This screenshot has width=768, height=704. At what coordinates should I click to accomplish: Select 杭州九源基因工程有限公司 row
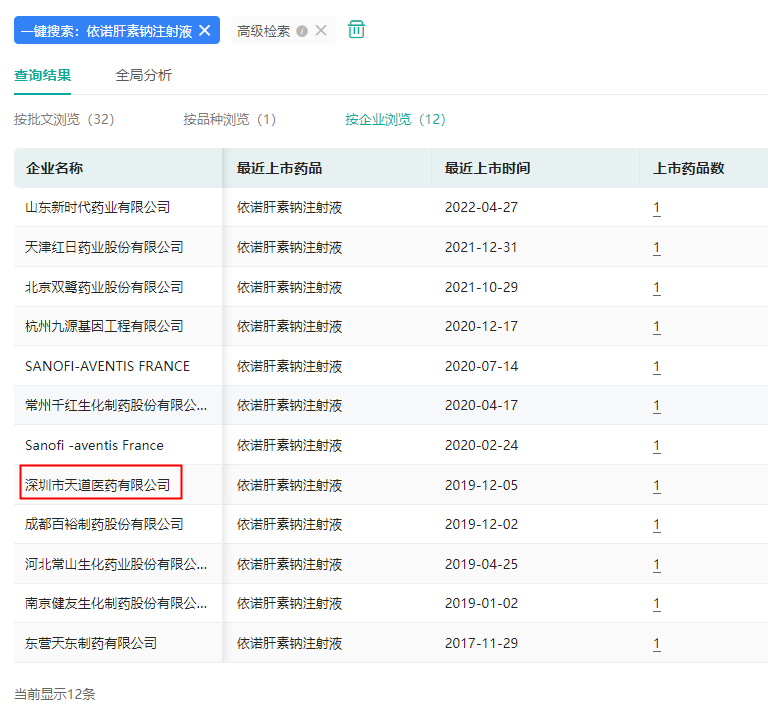(104, 326)
